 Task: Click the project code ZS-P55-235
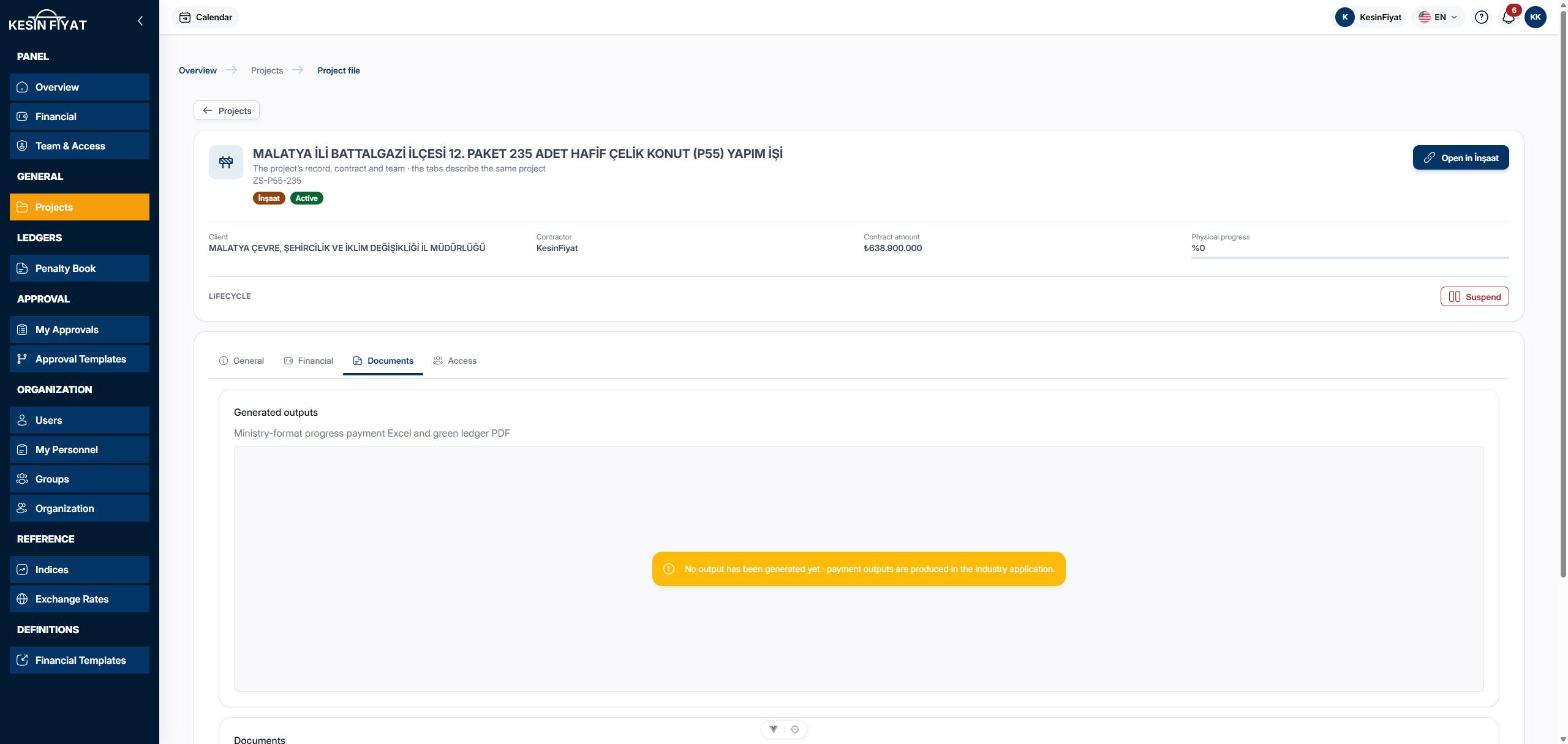277,181
